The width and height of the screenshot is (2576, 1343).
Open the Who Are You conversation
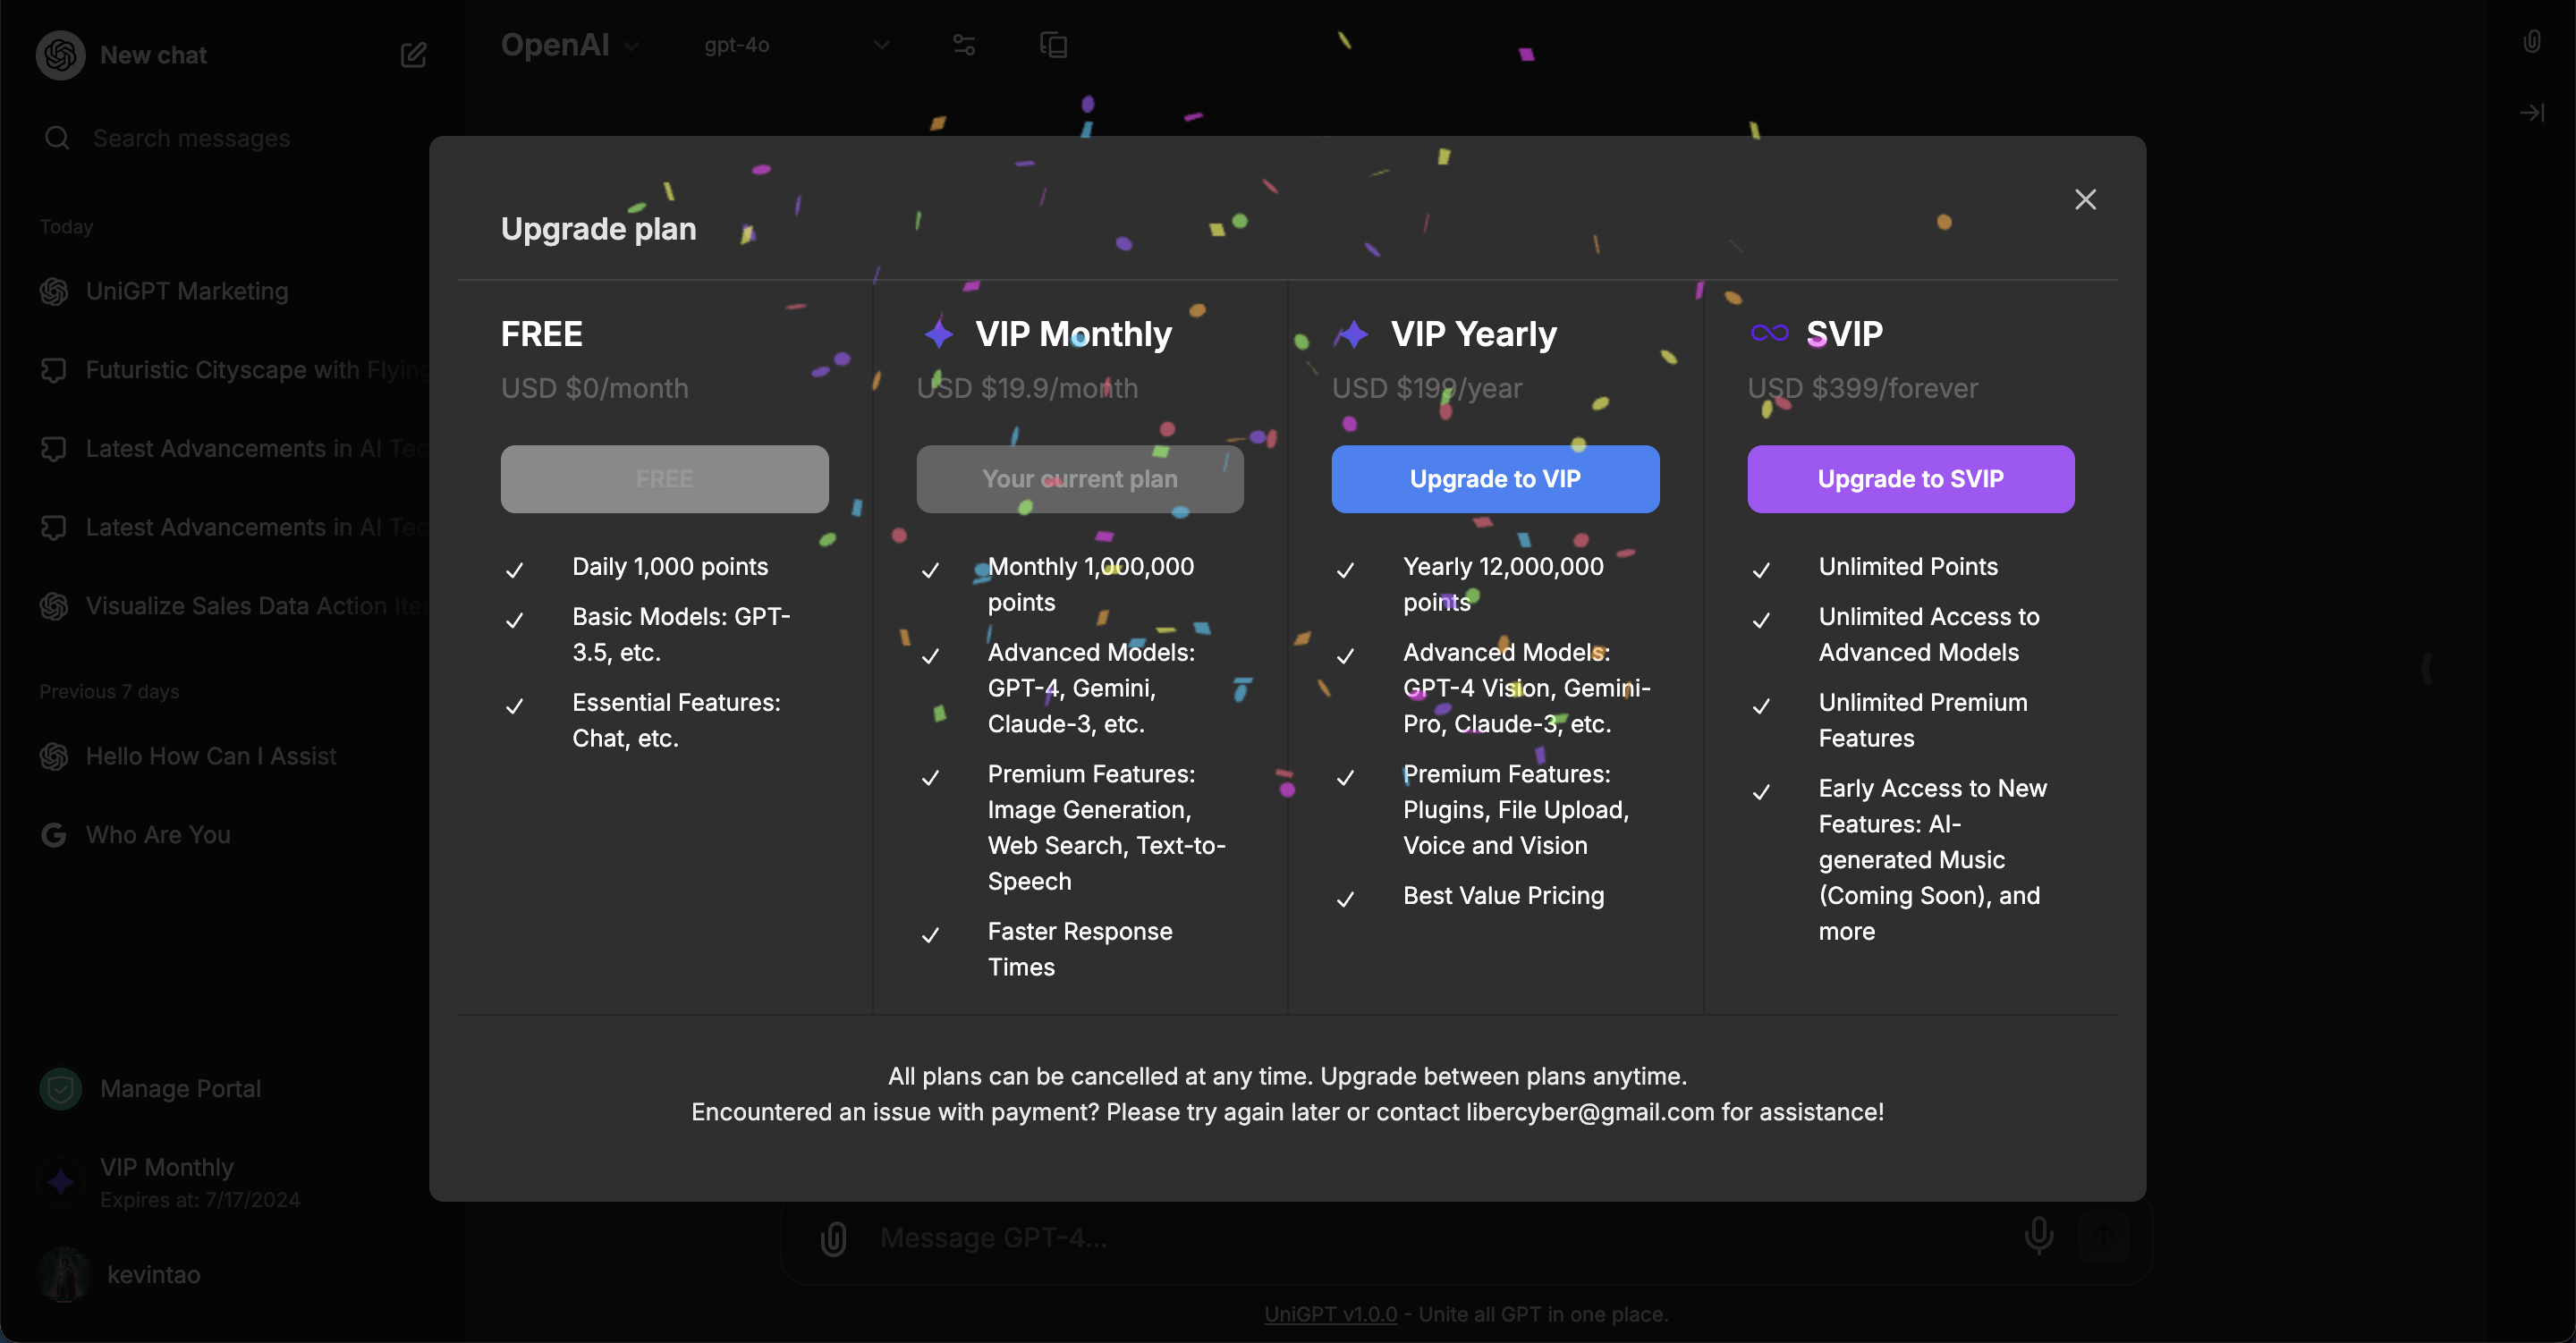tap(158, 835)
